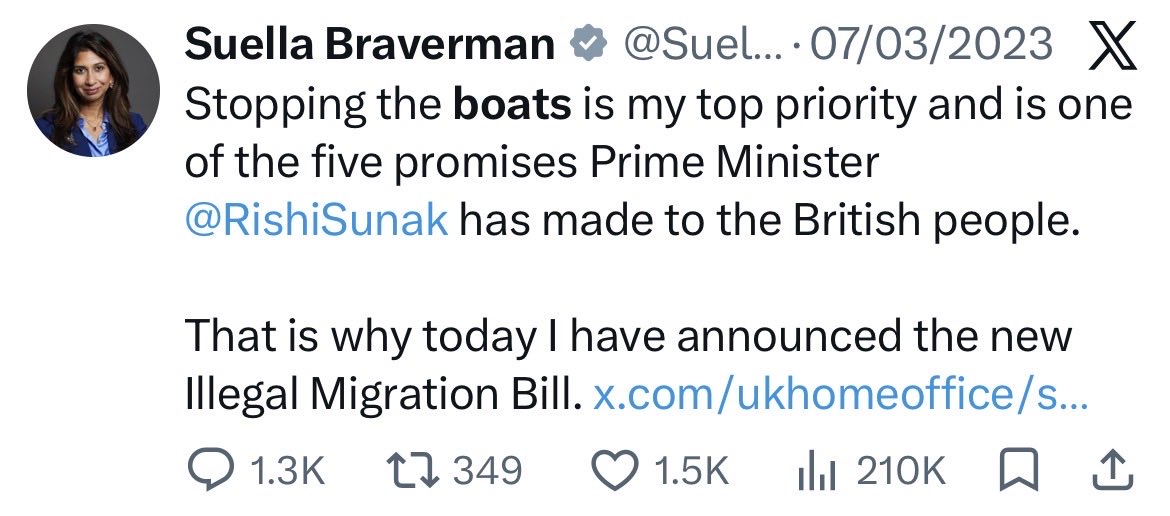Click the 210K views count

901,471
